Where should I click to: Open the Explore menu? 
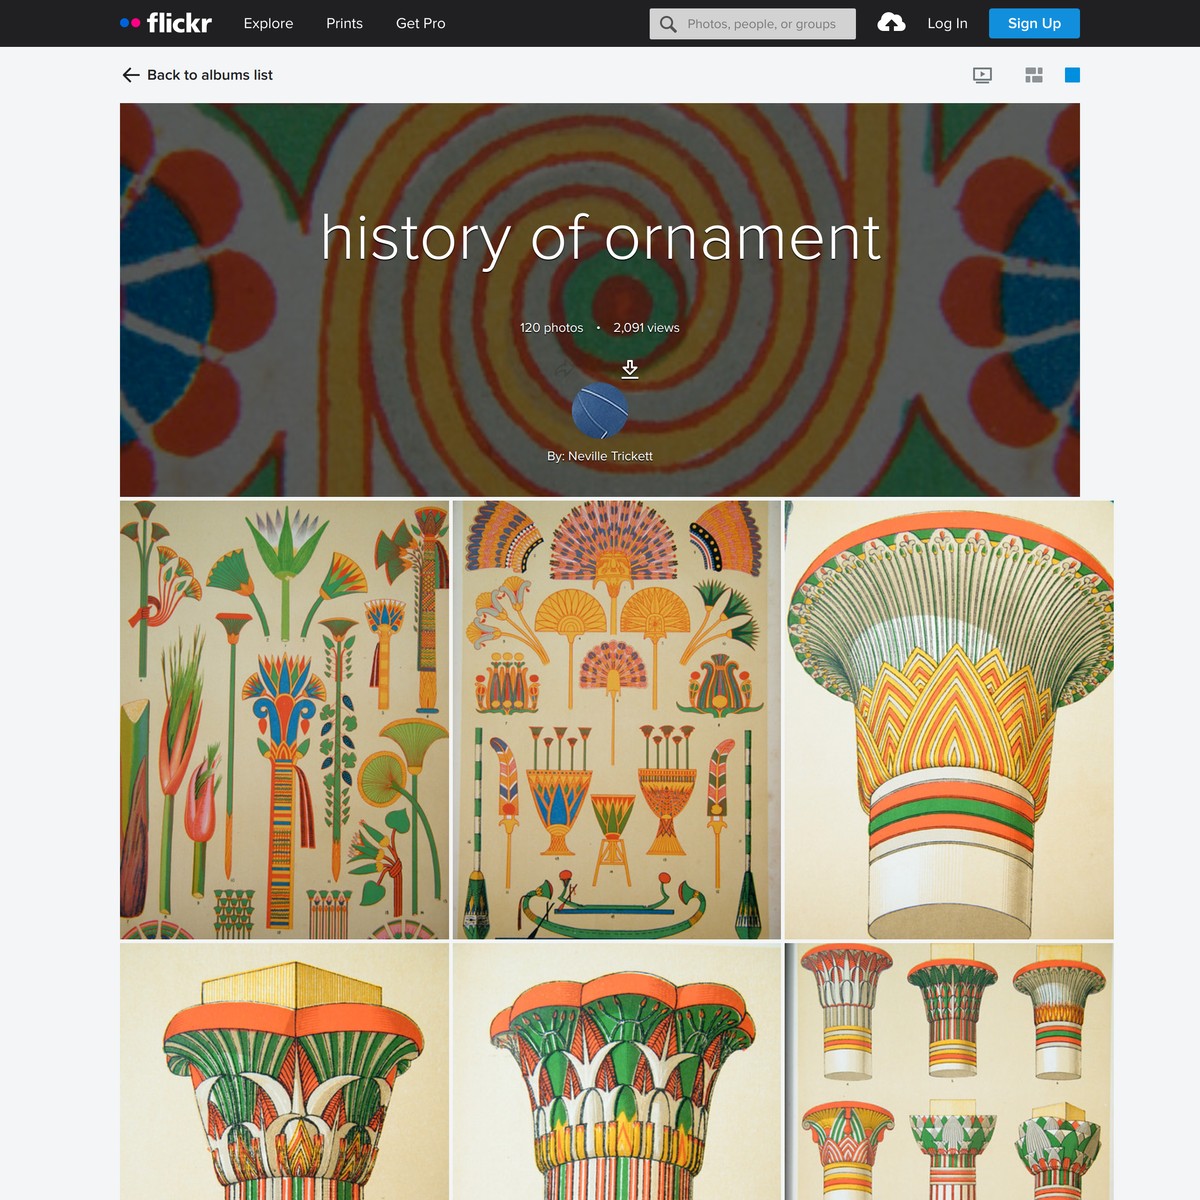click(x=268, y=23)
